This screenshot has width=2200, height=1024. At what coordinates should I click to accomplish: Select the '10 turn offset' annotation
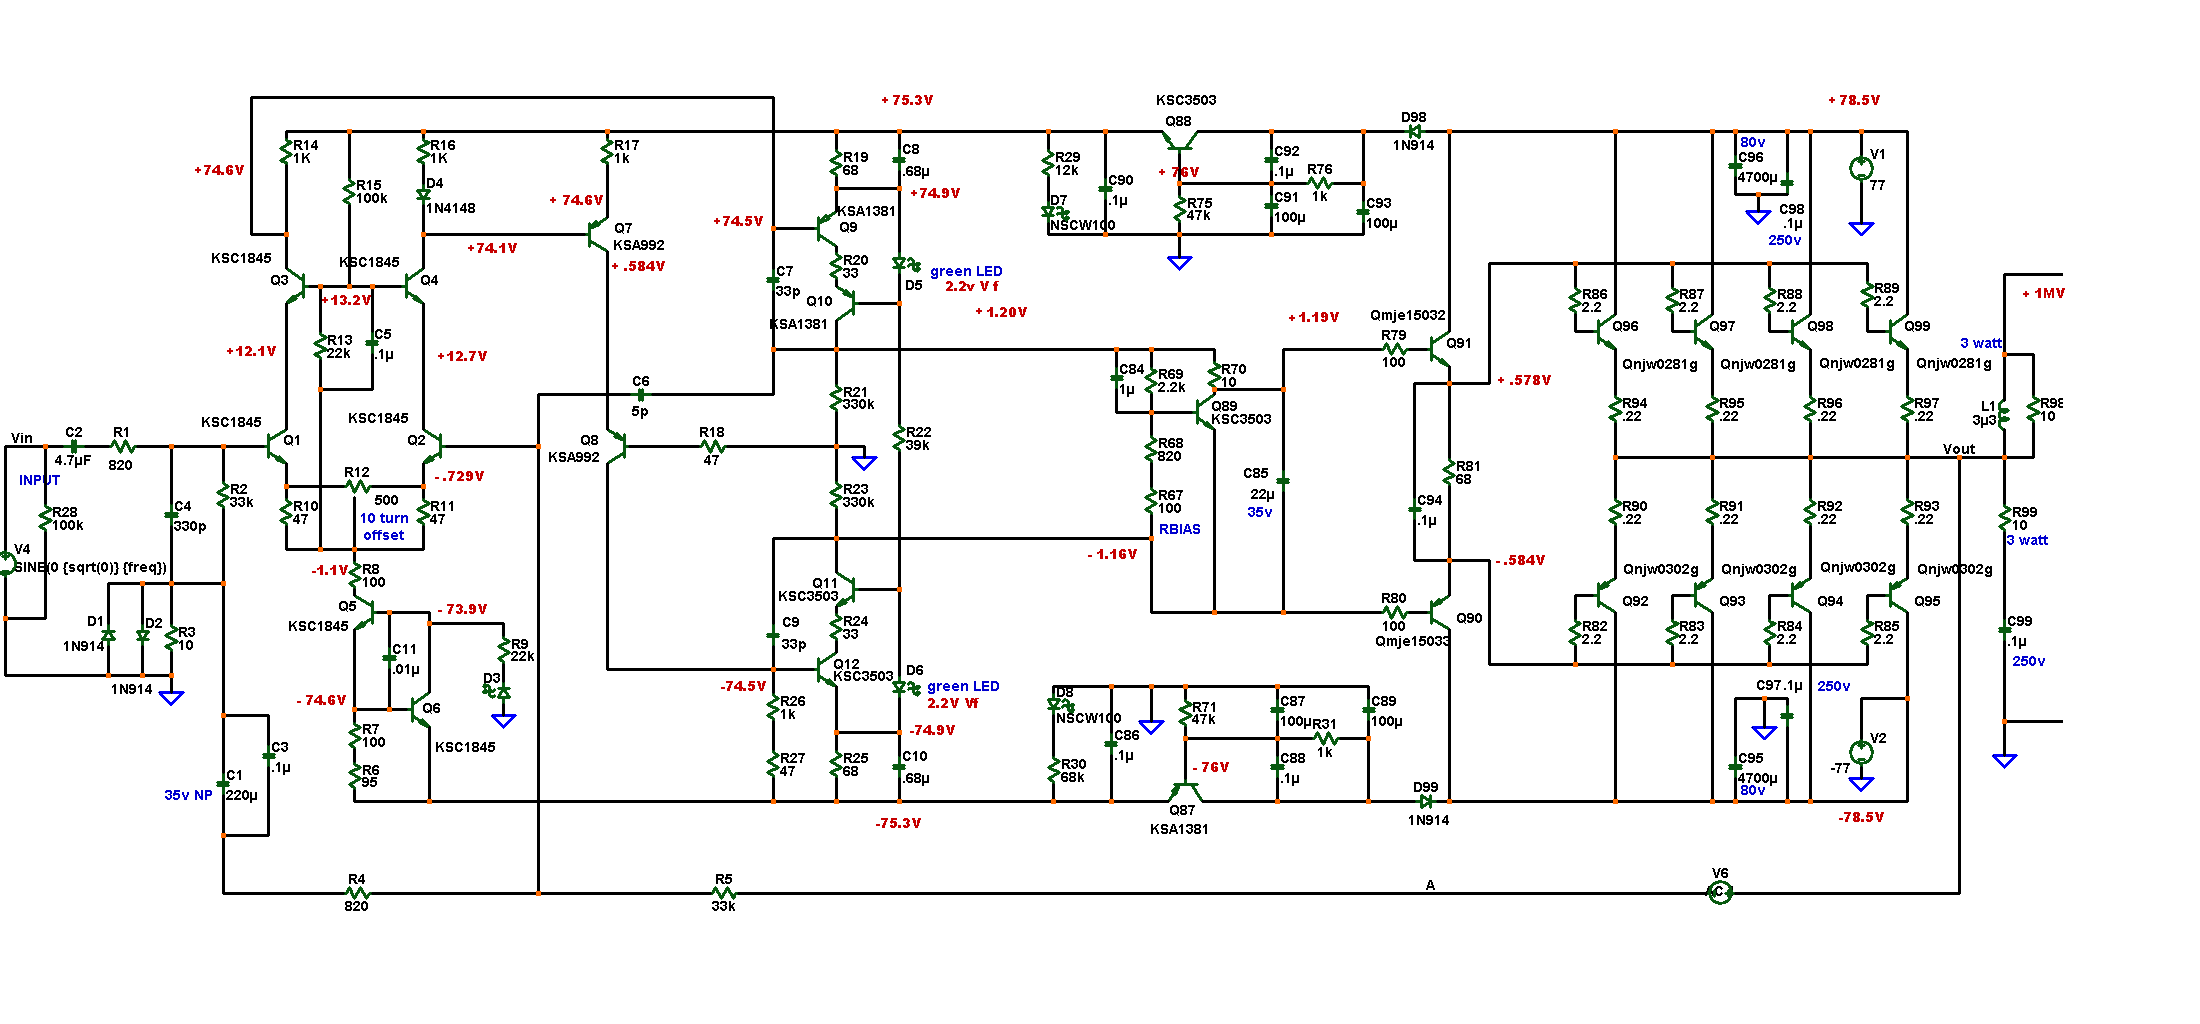[384, 527]
